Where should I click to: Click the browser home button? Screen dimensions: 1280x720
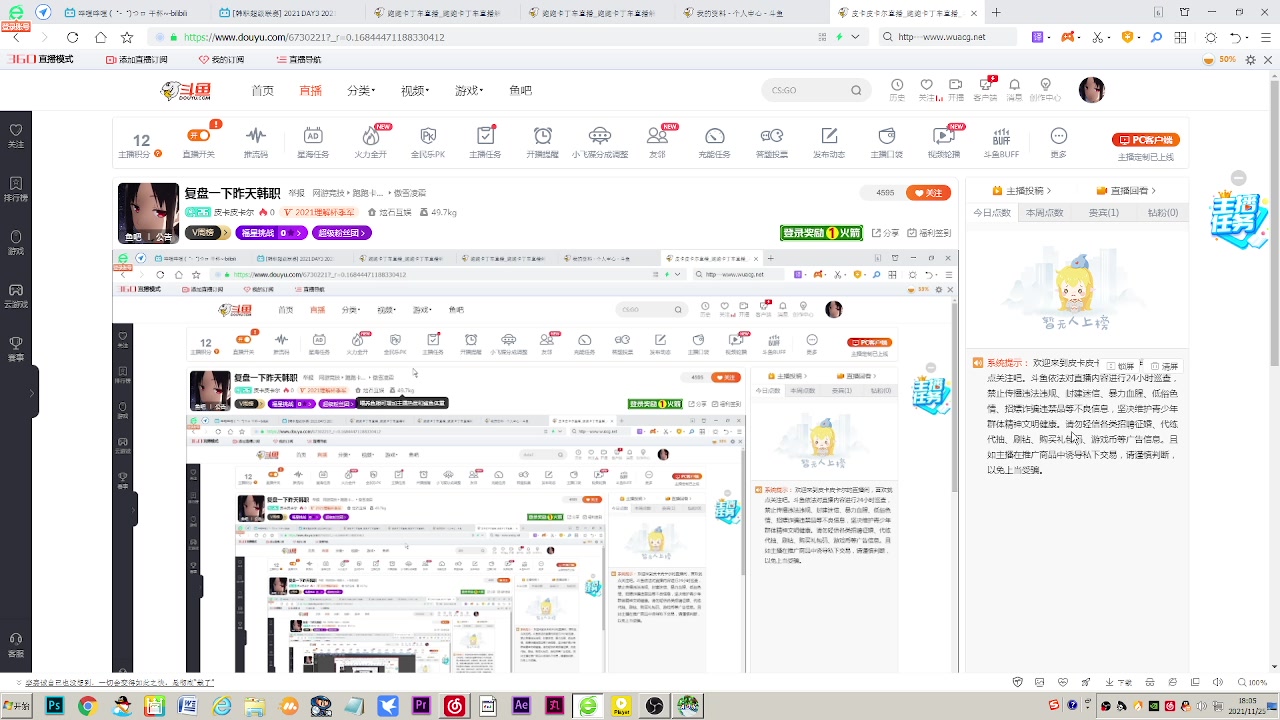coord(100,37)
